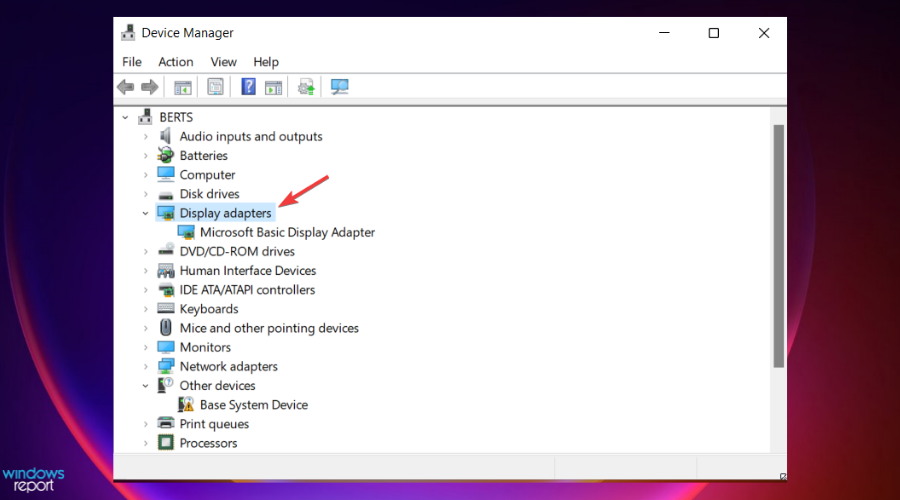The image size is (900, 500).
Task: Click the Network adapters icon
Action: tap(166, 366)
